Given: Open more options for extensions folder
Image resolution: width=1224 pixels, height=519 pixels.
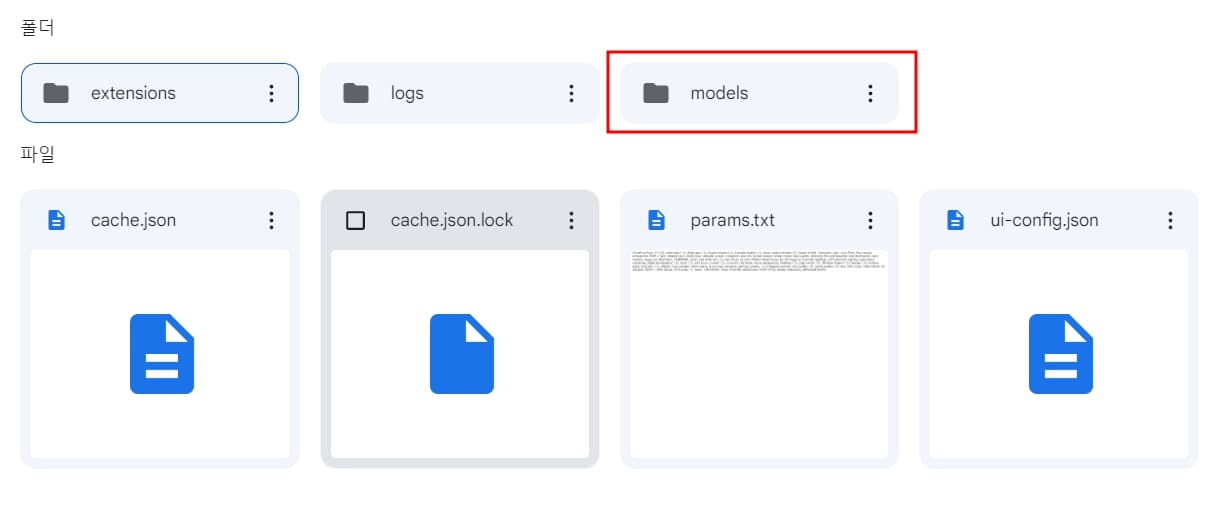Looking at the screenshot, I should [271, 93].
